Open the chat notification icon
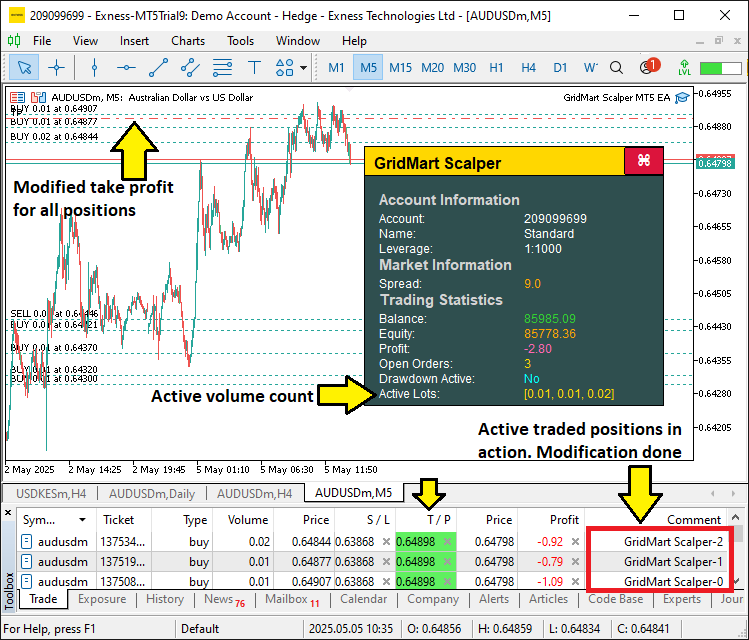 click(648, 67)
